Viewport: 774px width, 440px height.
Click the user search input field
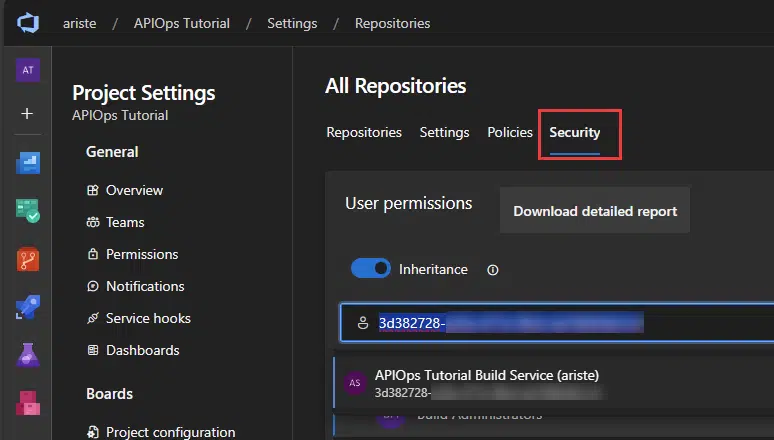point(557,323)
